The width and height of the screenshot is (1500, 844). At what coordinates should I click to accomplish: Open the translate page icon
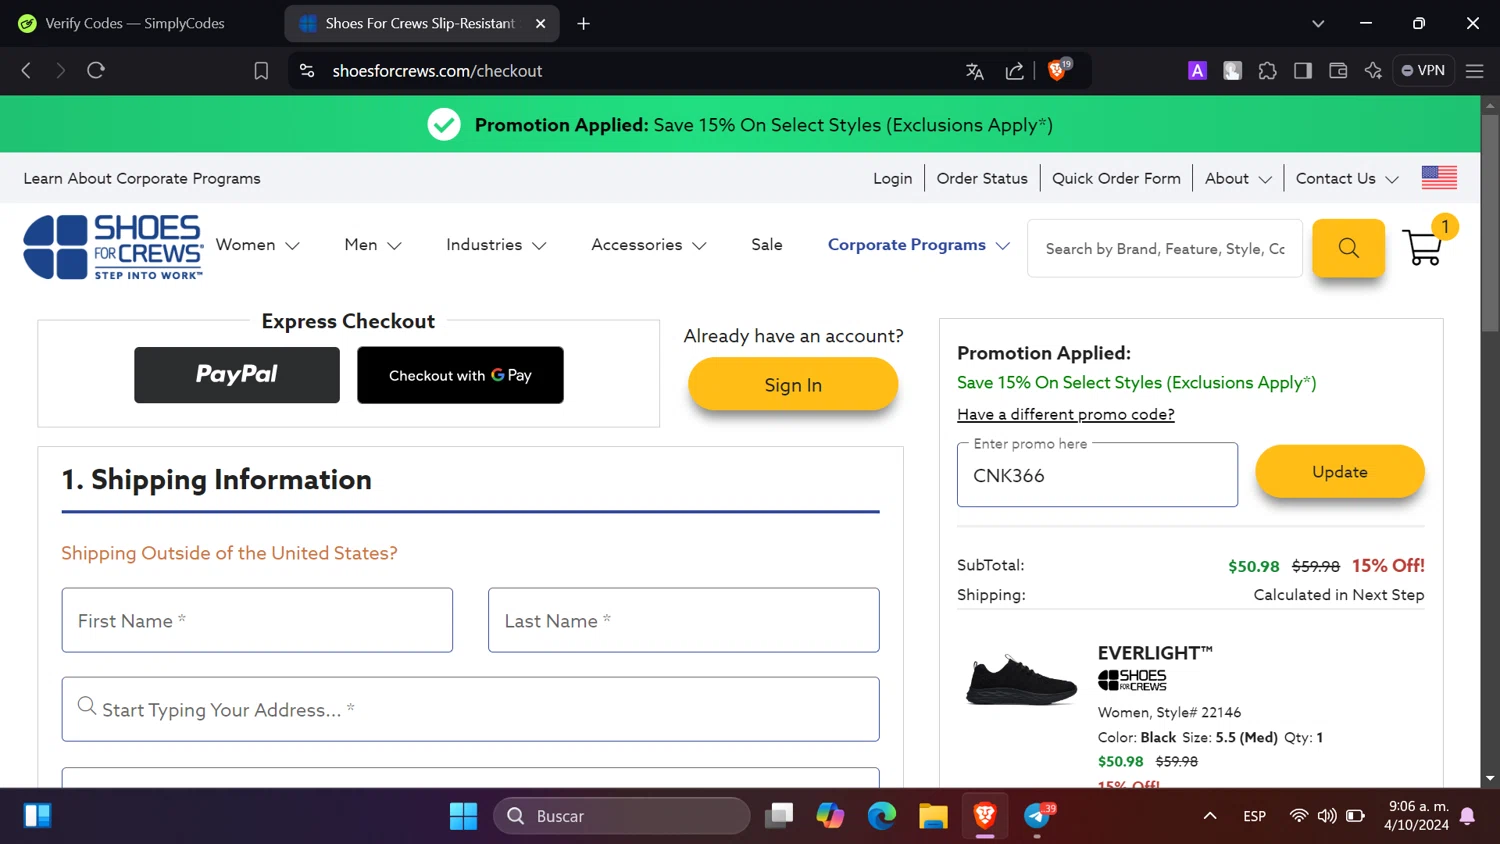coord(975,71)
